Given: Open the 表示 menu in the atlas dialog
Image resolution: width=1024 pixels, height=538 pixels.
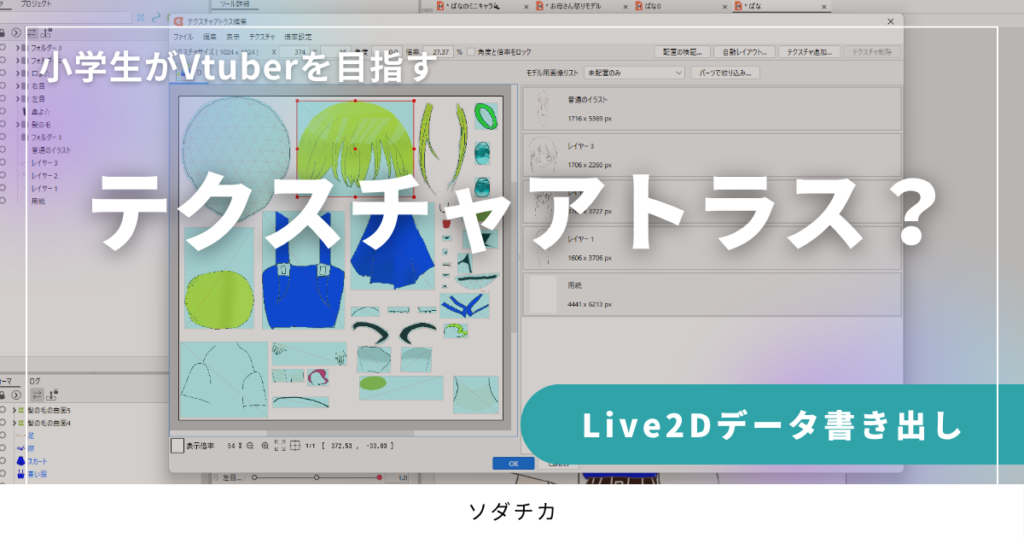Looking at the screenshot, I should 233,37.
